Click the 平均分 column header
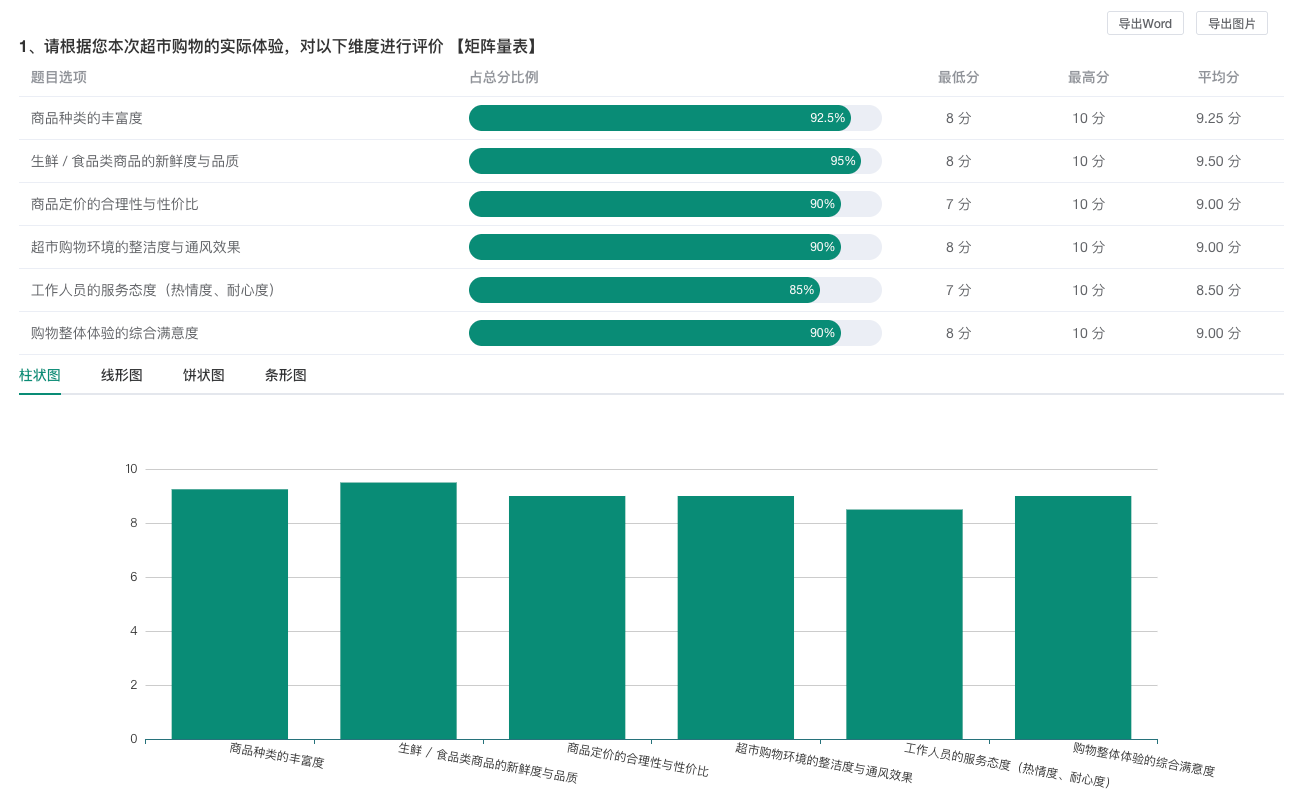Screen dimensions: 1301x806 pos(1218,77)
